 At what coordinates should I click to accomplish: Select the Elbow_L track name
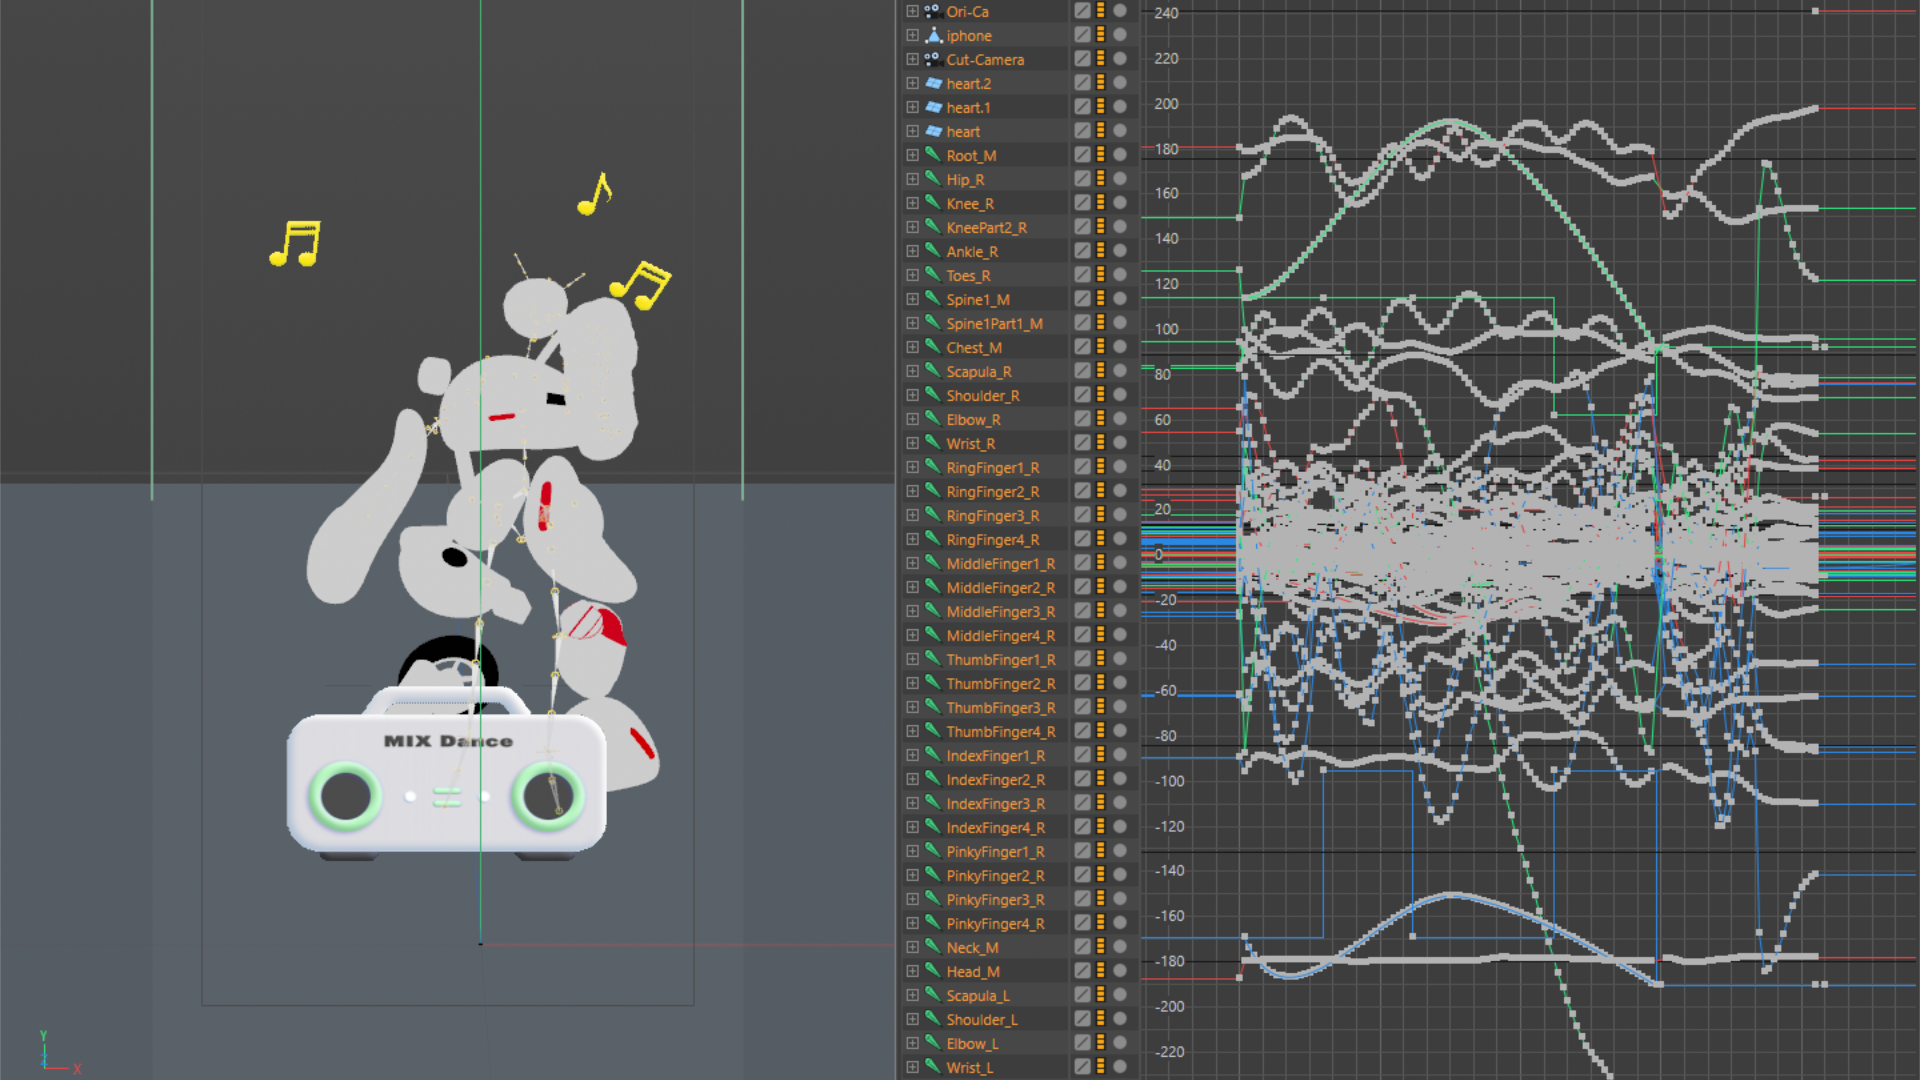click(972, 1044)
